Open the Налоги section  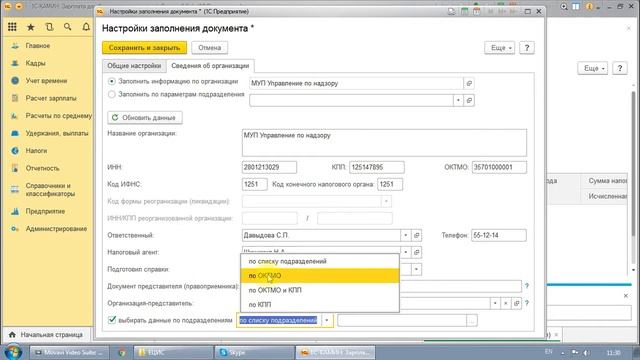coord(36,151)
